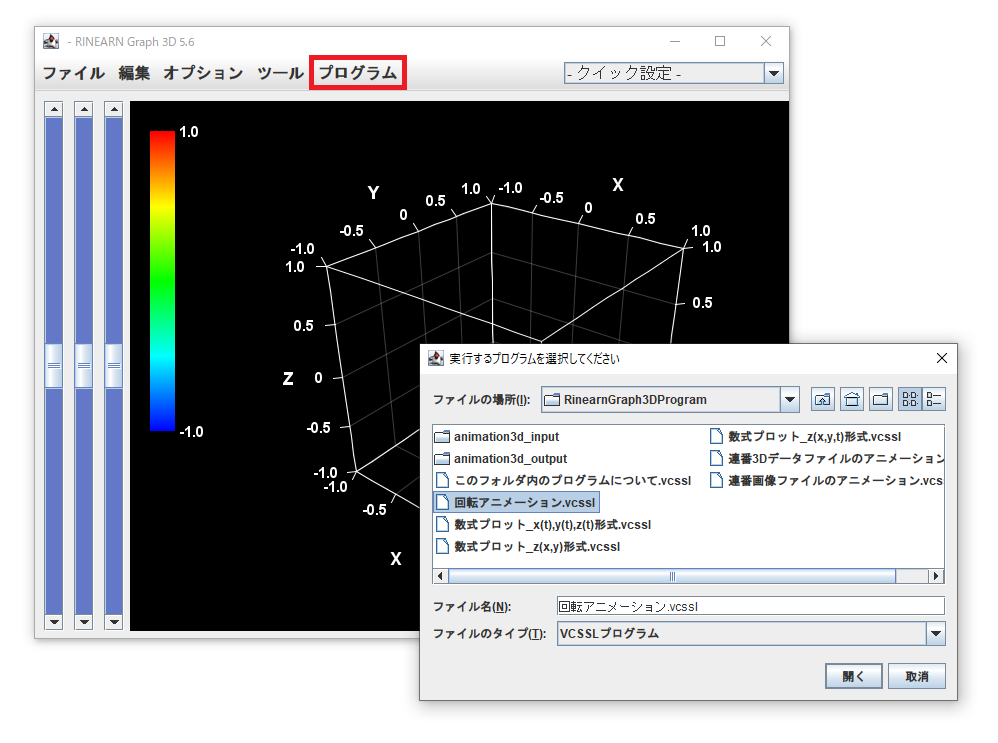
Task: Switch to details view icon
Action: tap(934, 400)
